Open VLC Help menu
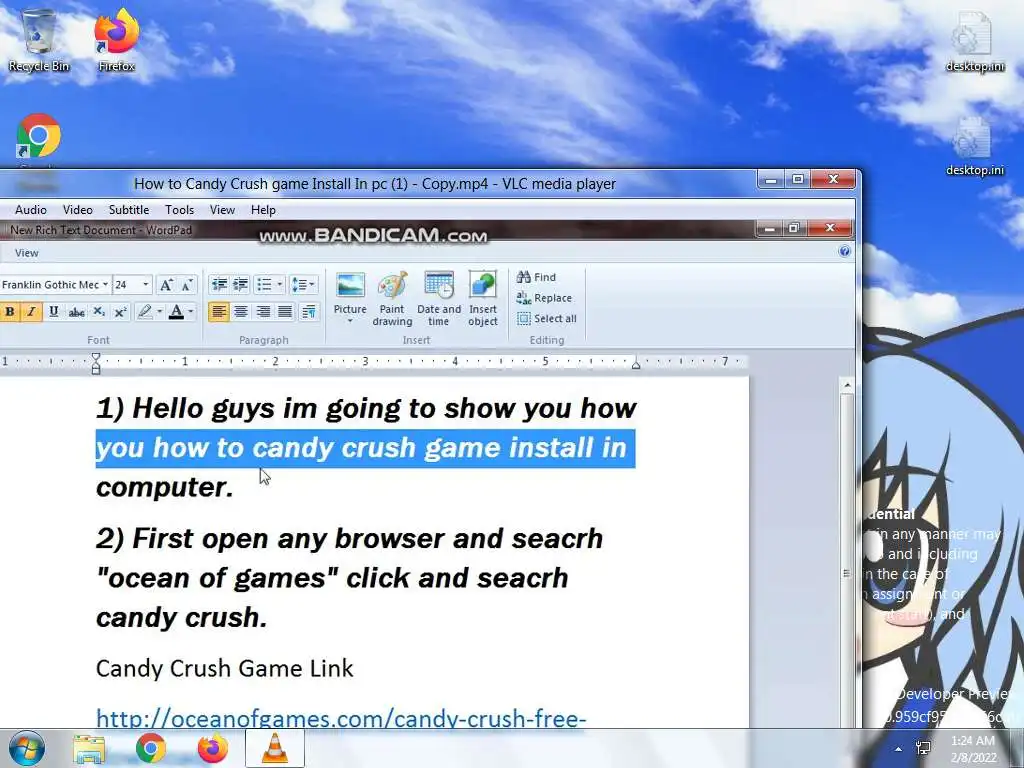 pos(263,210)
